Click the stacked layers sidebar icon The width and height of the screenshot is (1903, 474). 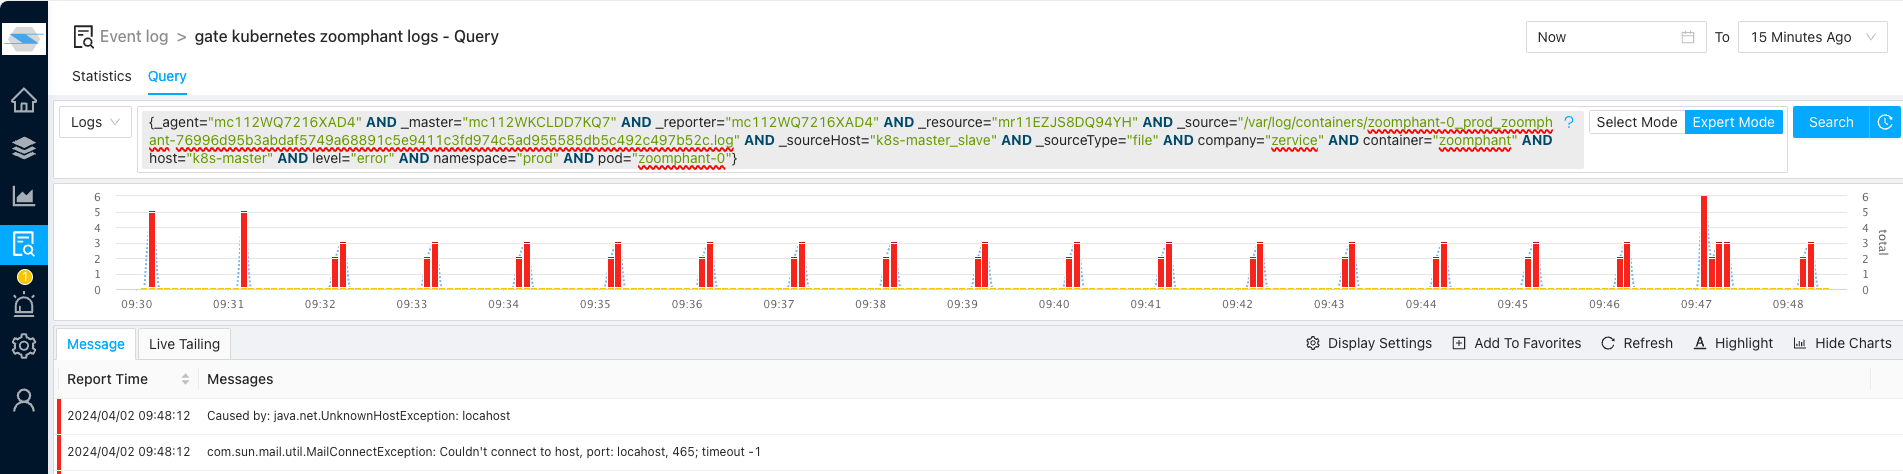[24, 149]
